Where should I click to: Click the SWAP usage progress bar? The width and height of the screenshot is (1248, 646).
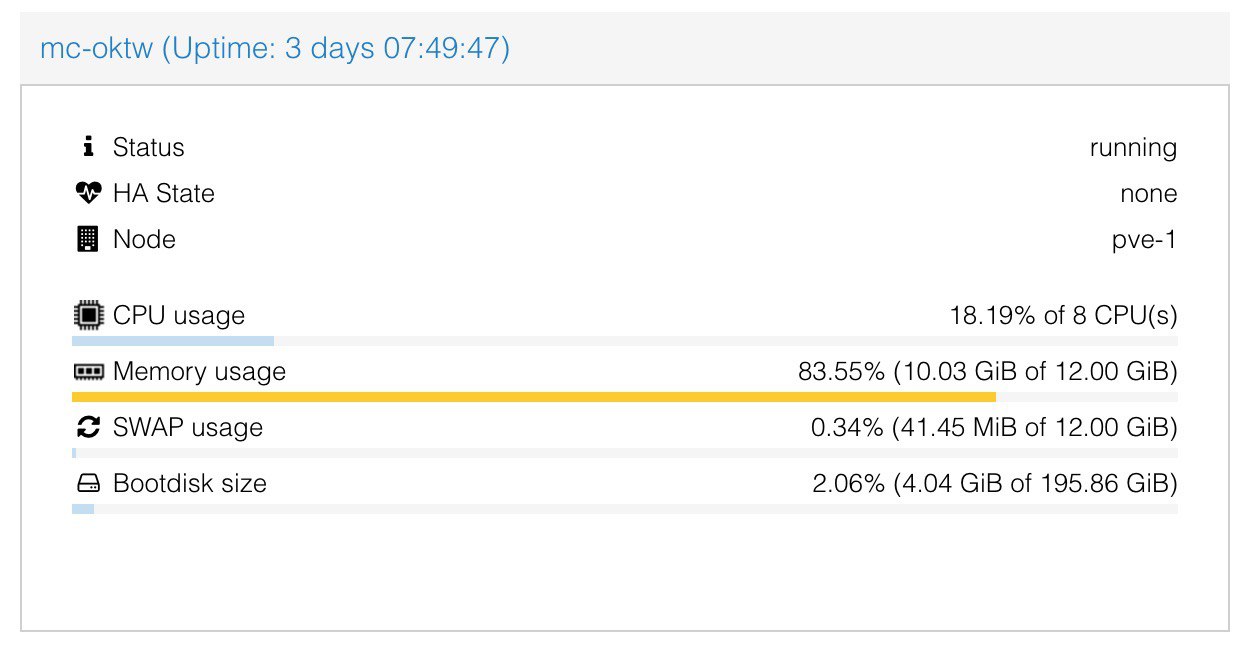pos(625,453)
